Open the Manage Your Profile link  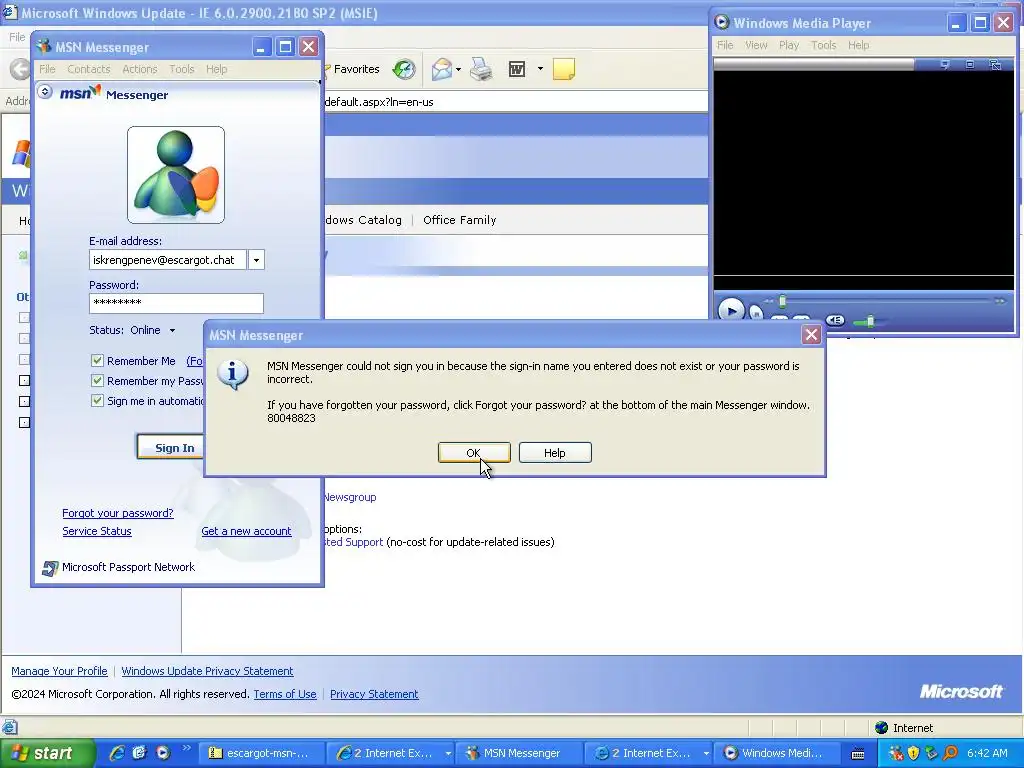59,671
